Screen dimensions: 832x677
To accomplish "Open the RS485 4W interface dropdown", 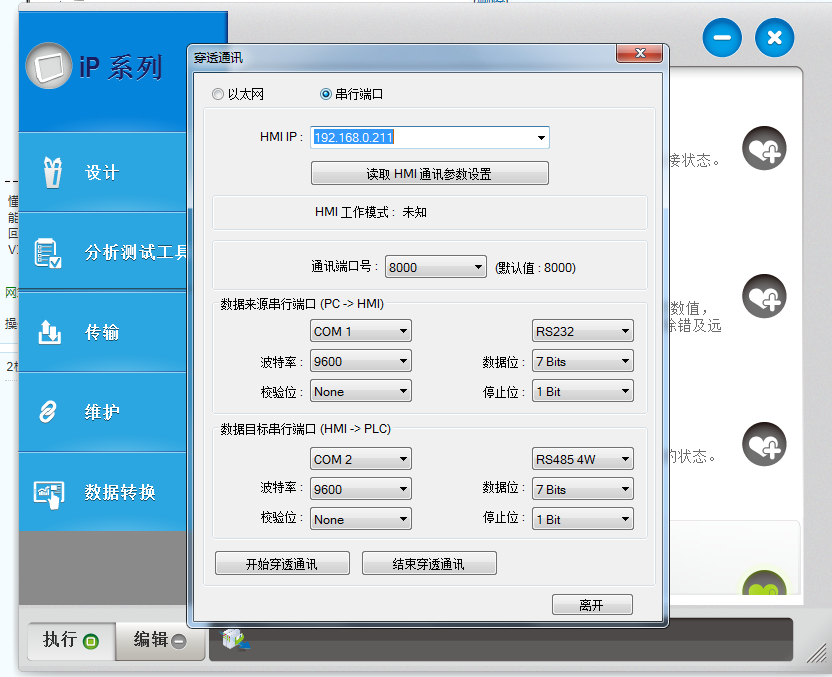I will [x=625, y=460].
